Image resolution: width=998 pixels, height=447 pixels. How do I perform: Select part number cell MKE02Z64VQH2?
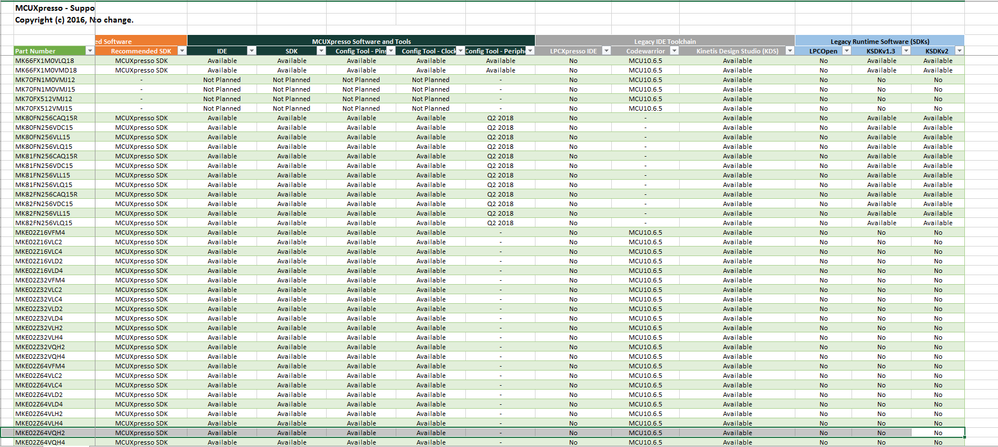(54, 433)
